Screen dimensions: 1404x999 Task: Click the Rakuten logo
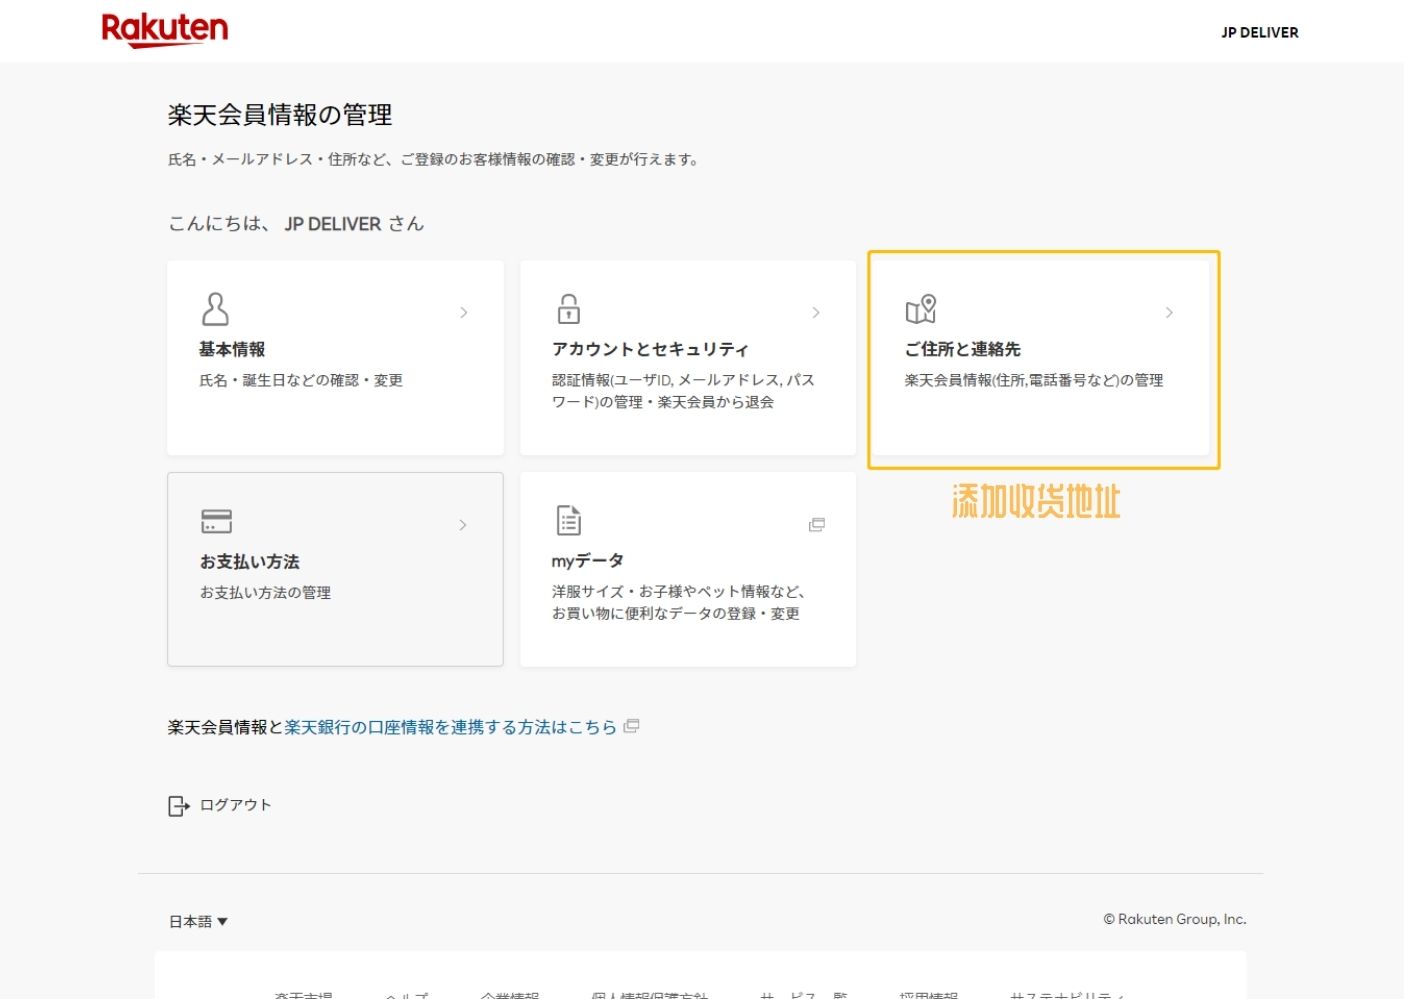pyautogui.click(x=164, y=29)
